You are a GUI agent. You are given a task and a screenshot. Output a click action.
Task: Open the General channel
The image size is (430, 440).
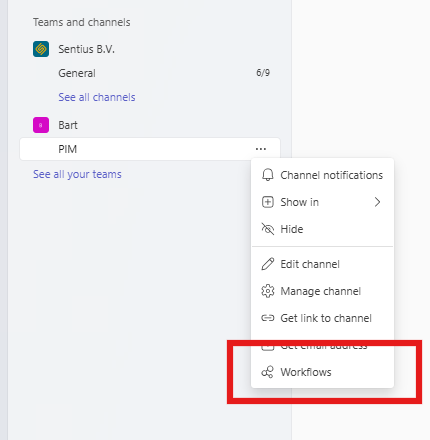tap(150, 73)
